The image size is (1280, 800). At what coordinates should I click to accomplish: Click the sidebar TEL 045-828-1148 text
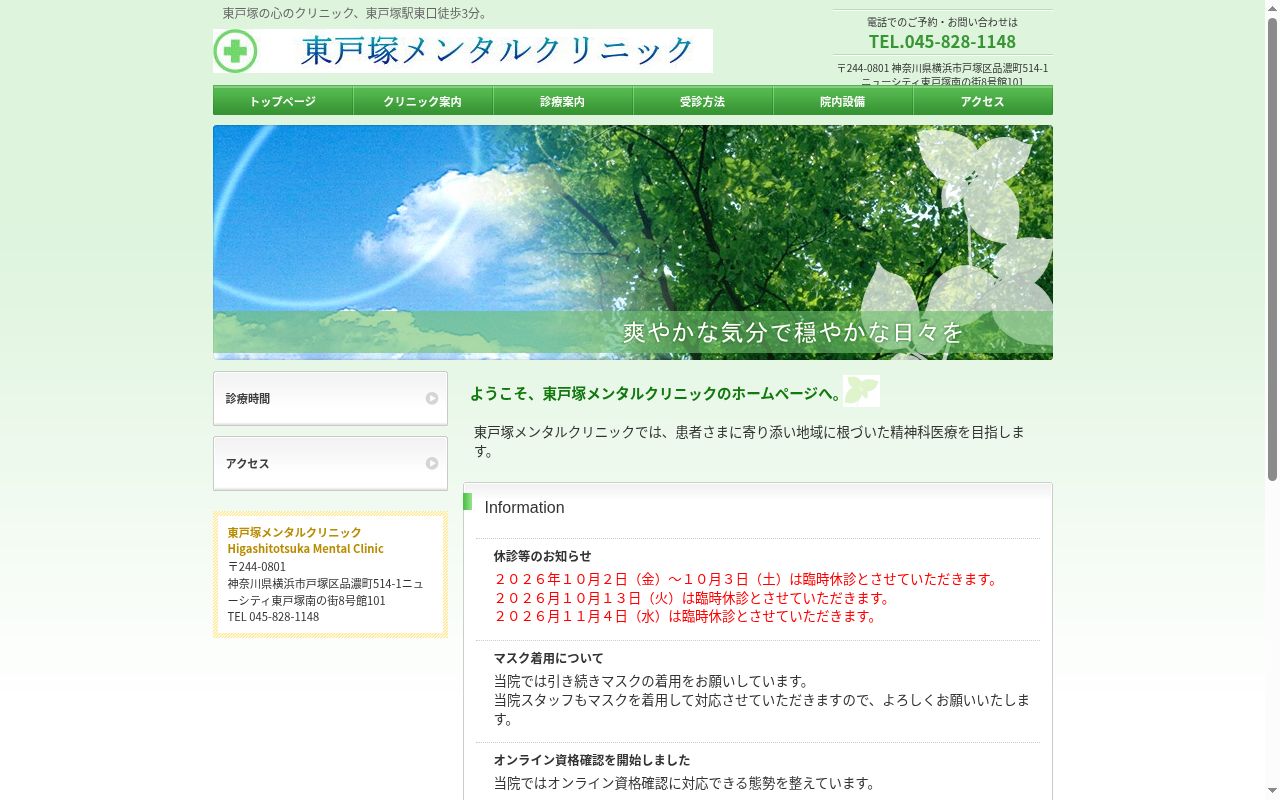point(273,617)
